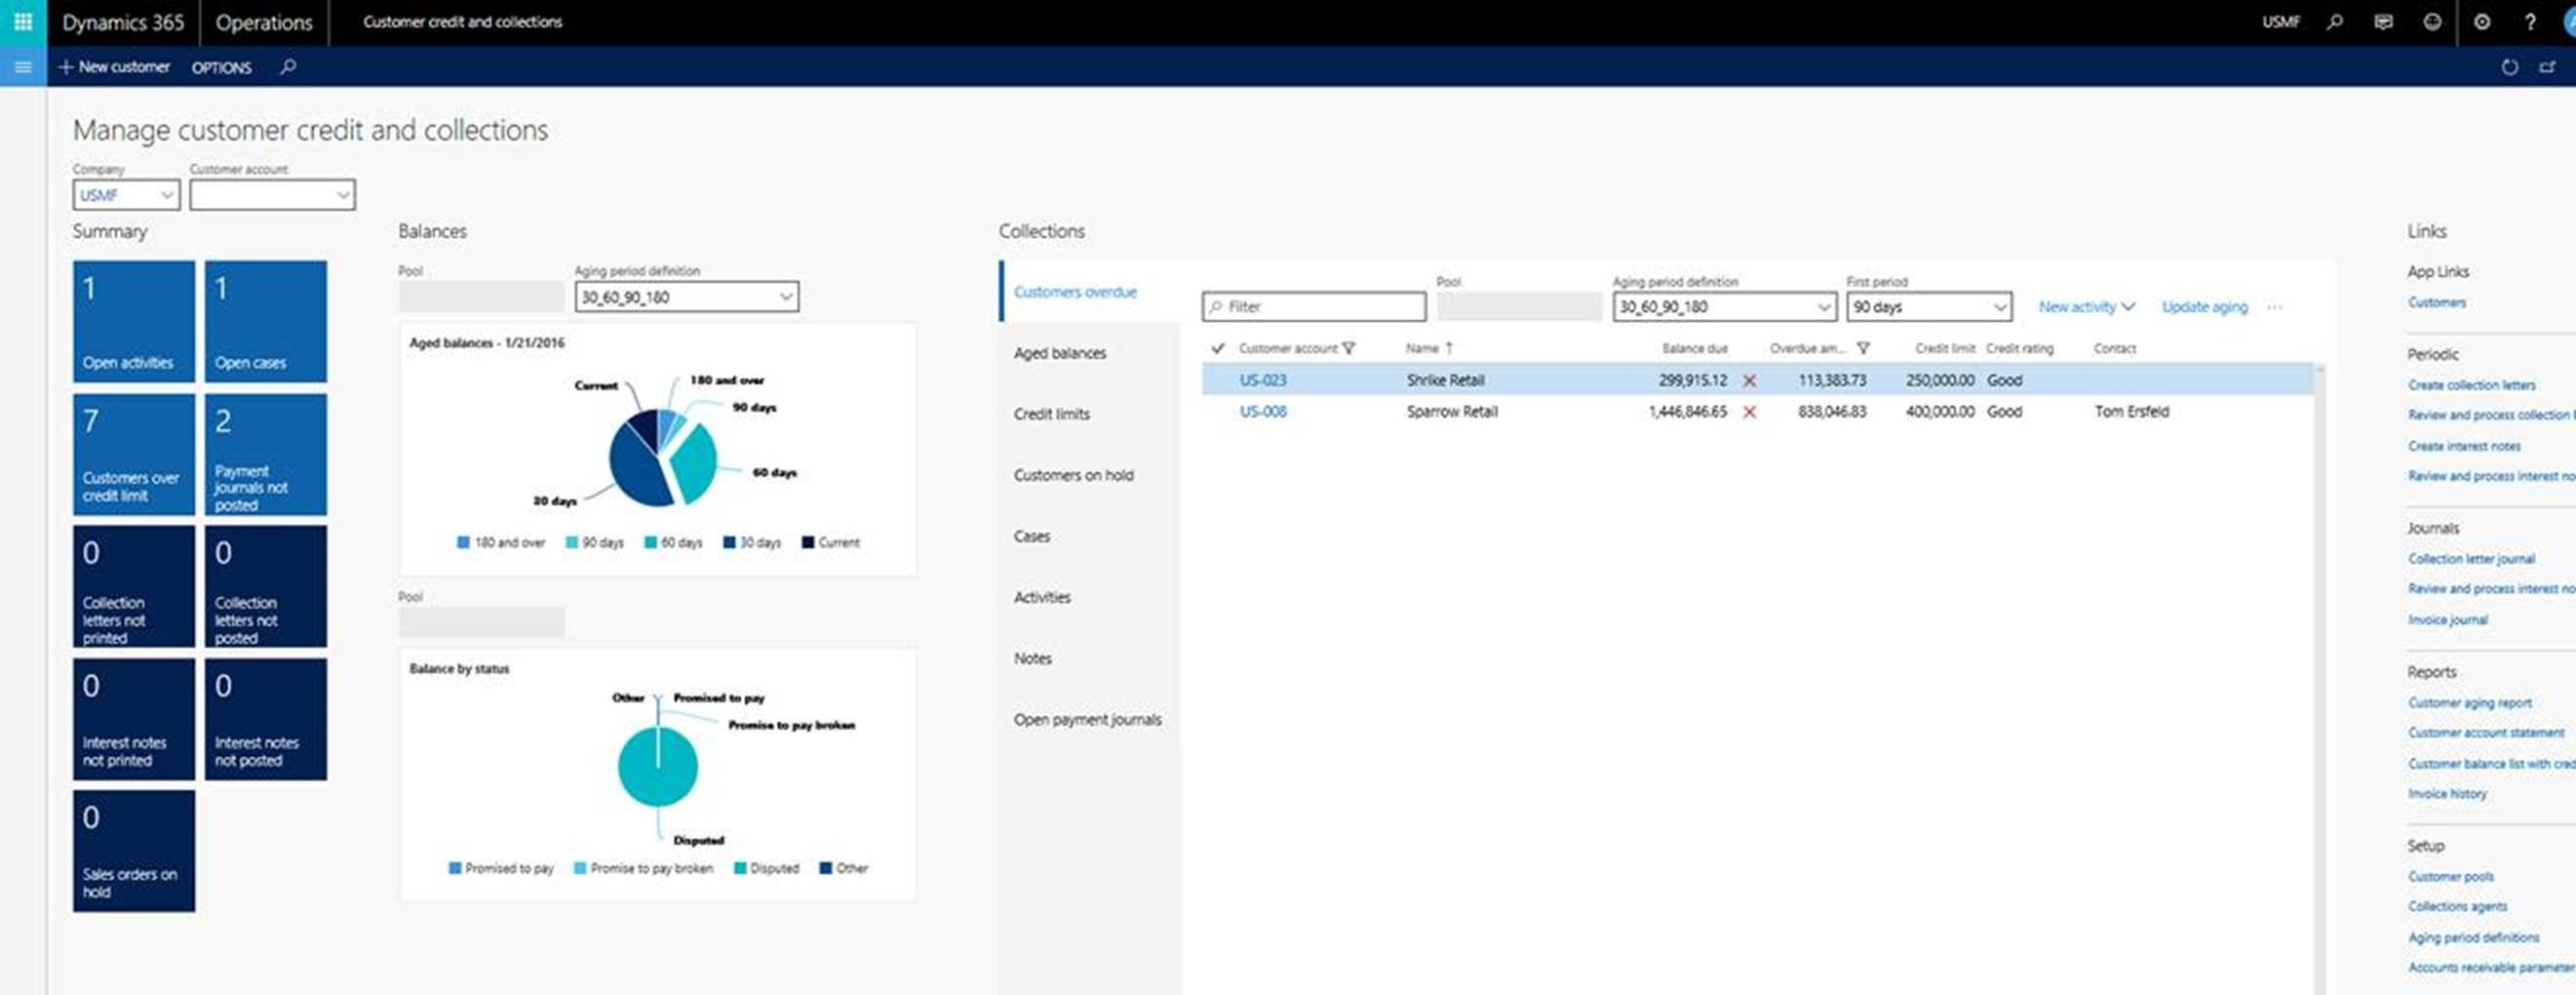Open the Customers over credit limit tile
The width and height of the screenshot is (2576, 995).
[134, 455]
